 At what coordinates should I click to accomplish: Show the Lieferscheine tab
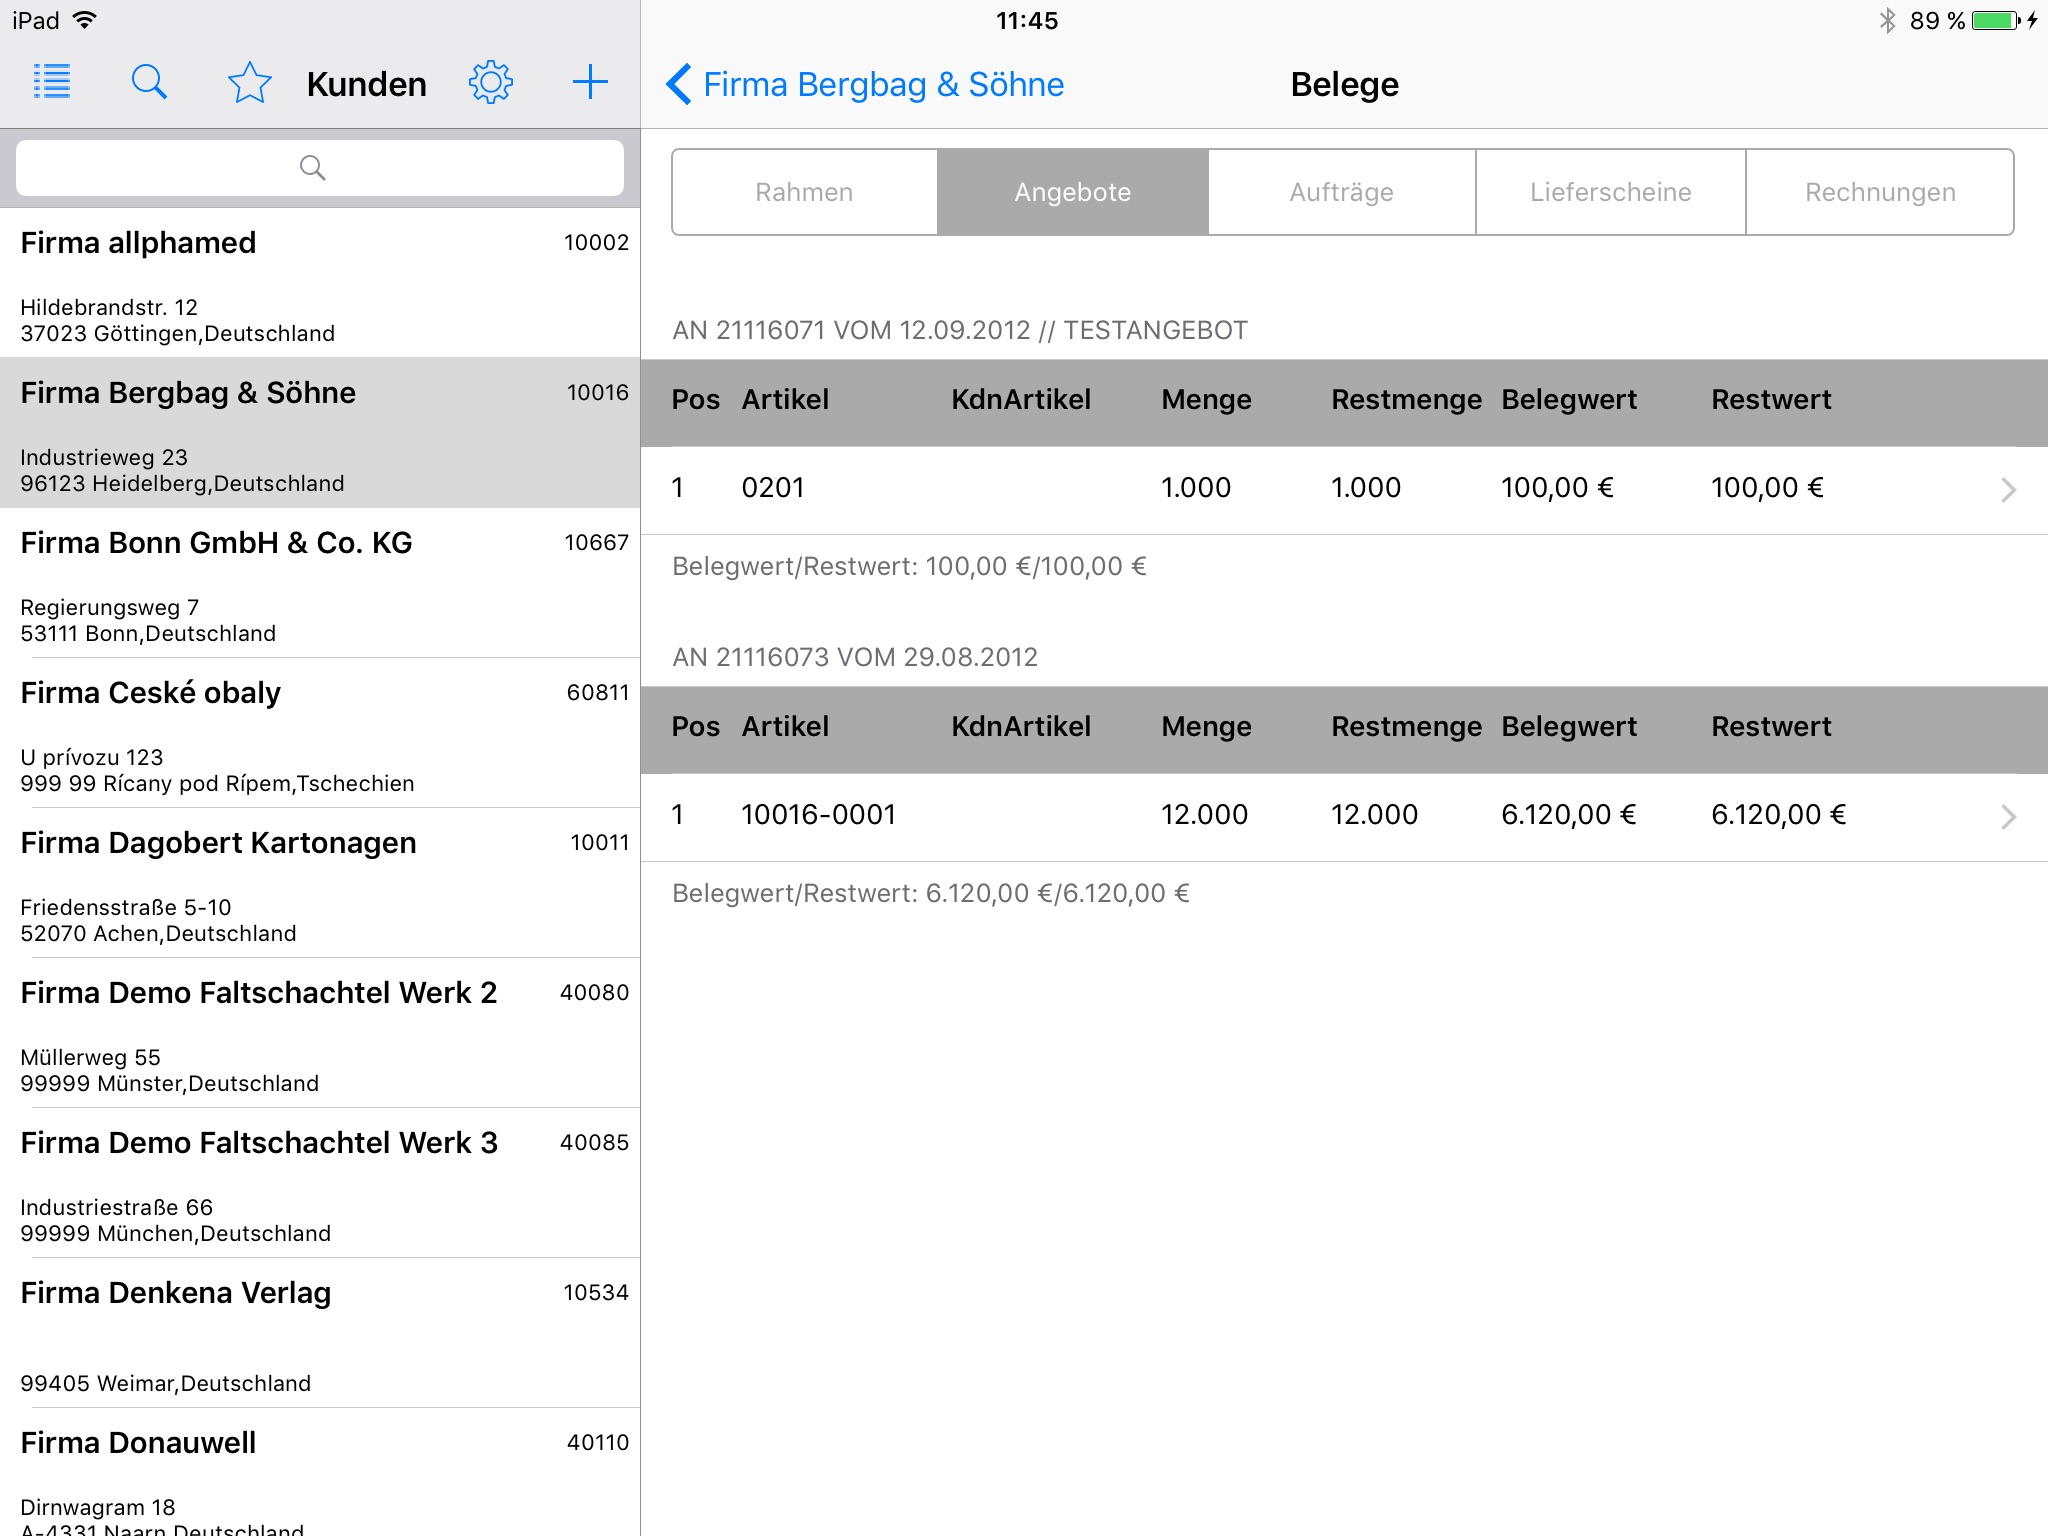click(1611, 192)
